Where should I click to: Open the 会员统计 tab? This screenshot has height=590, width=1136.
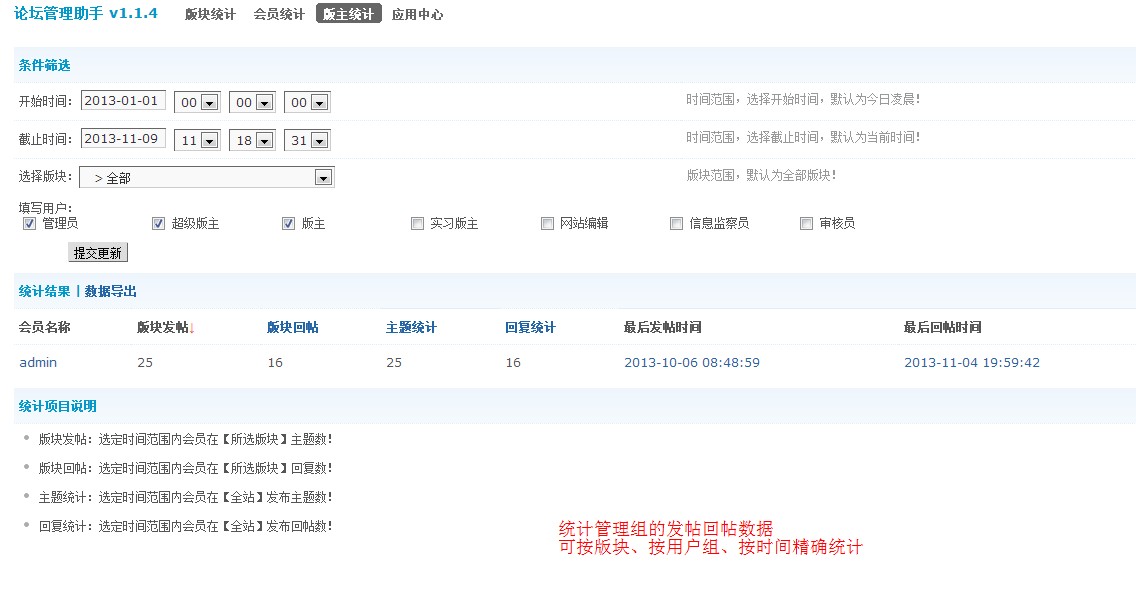point(279,14)
